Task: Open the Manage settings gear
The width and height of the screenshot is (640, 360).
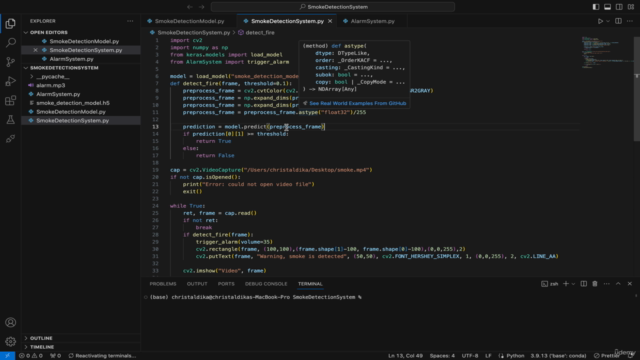Action: [x=11, y=341]
